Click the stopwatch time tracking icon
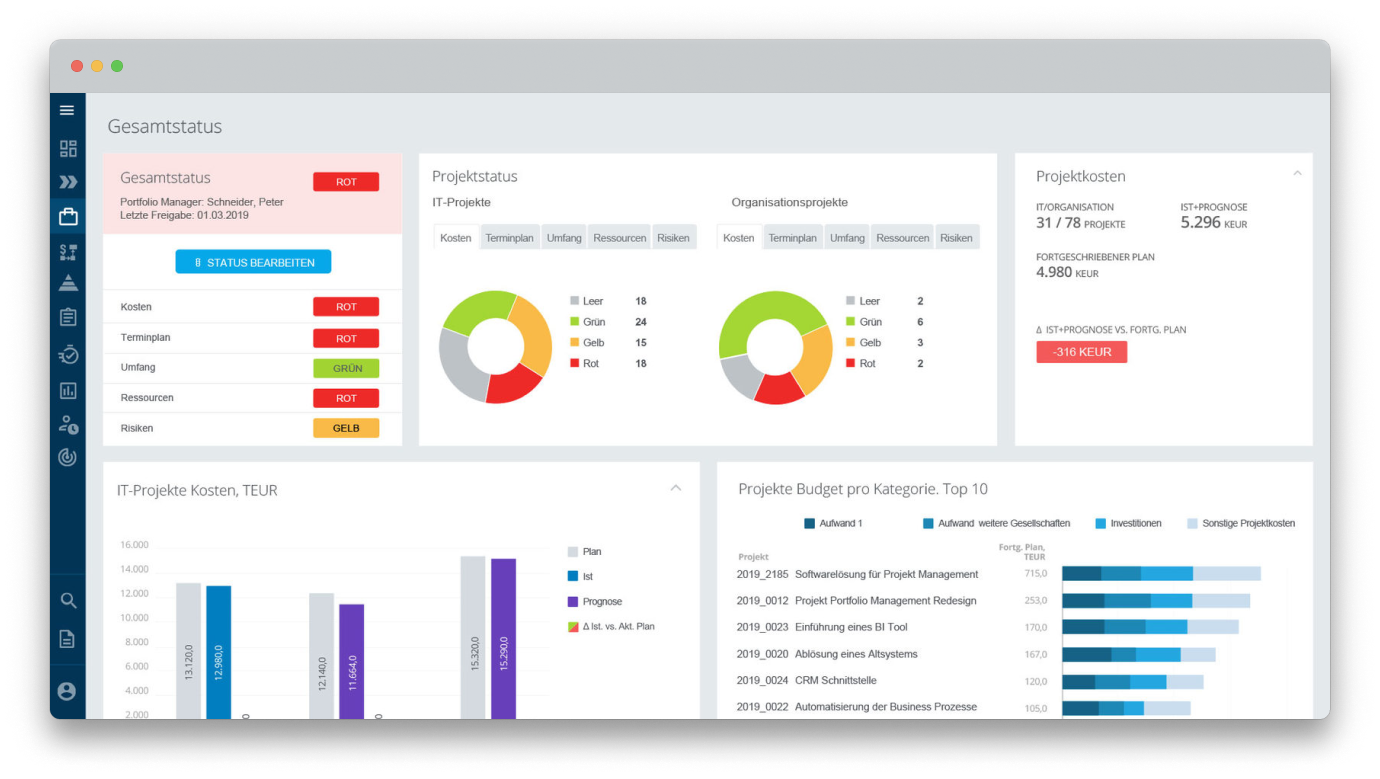The image size is (1380, 779). pyautogui.click(x=68, y=354)
